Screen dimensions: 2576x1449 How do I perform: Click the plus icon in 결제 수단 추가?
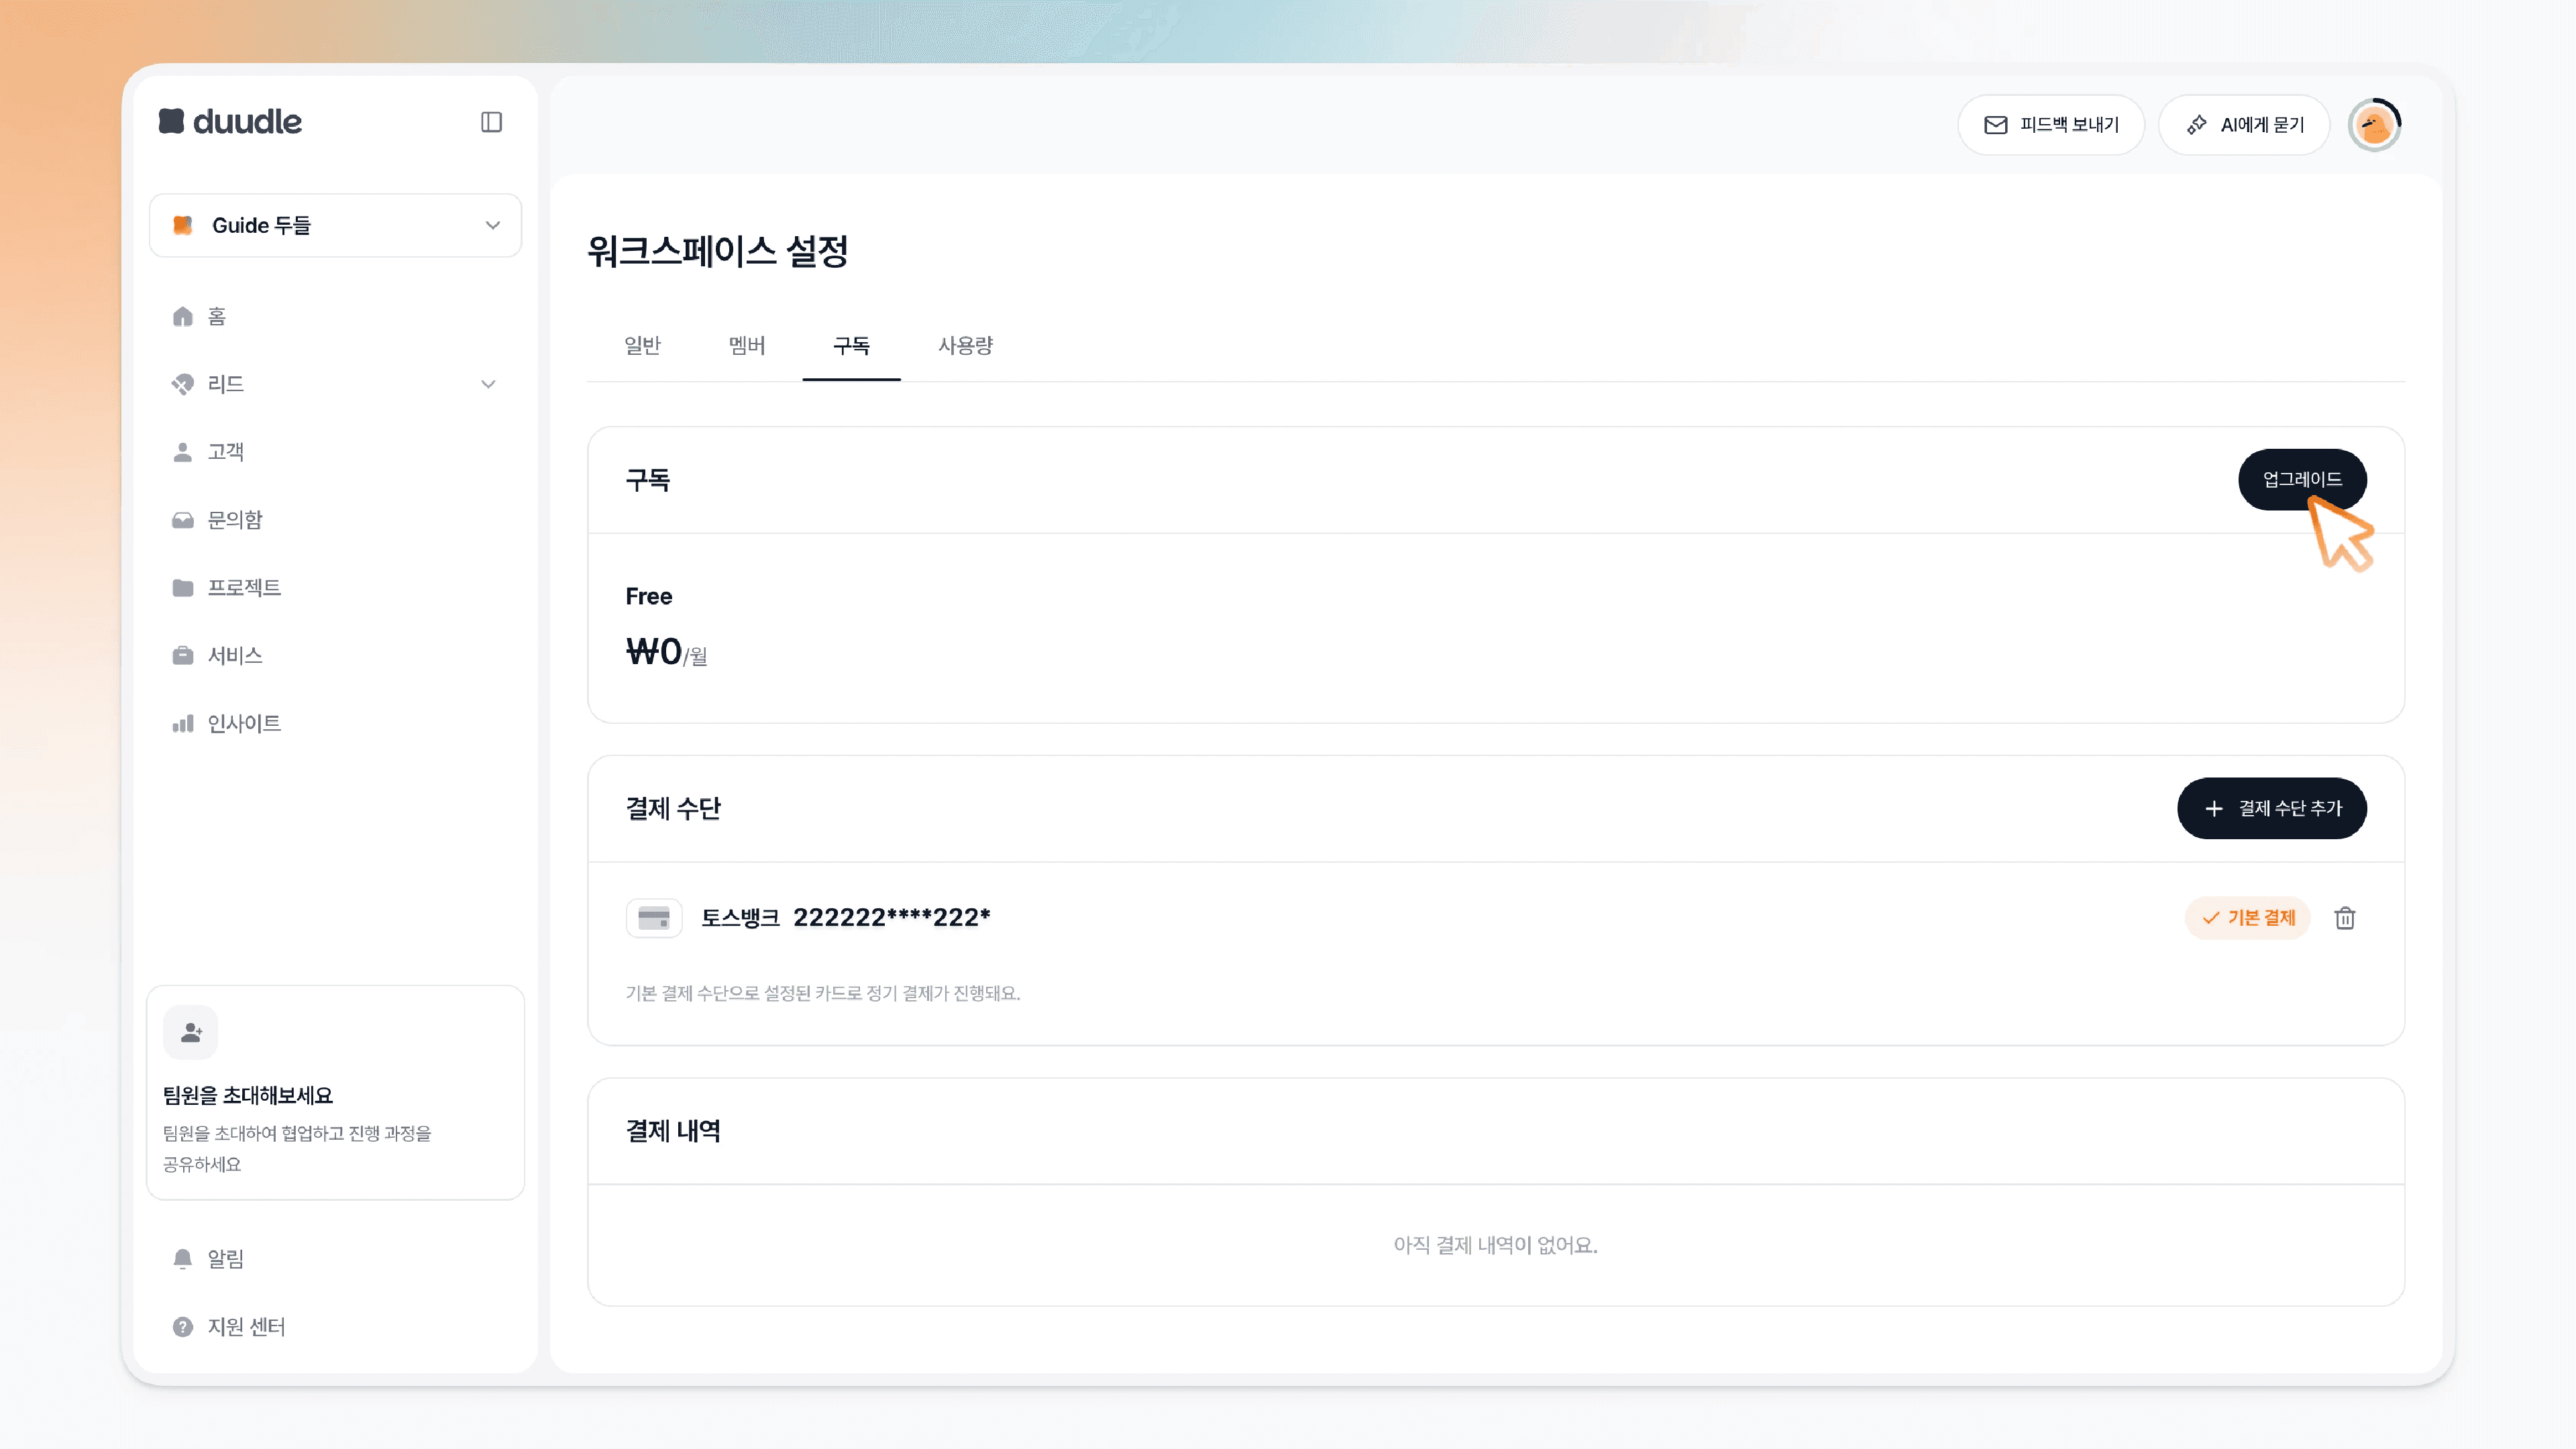click(2214, 808)
